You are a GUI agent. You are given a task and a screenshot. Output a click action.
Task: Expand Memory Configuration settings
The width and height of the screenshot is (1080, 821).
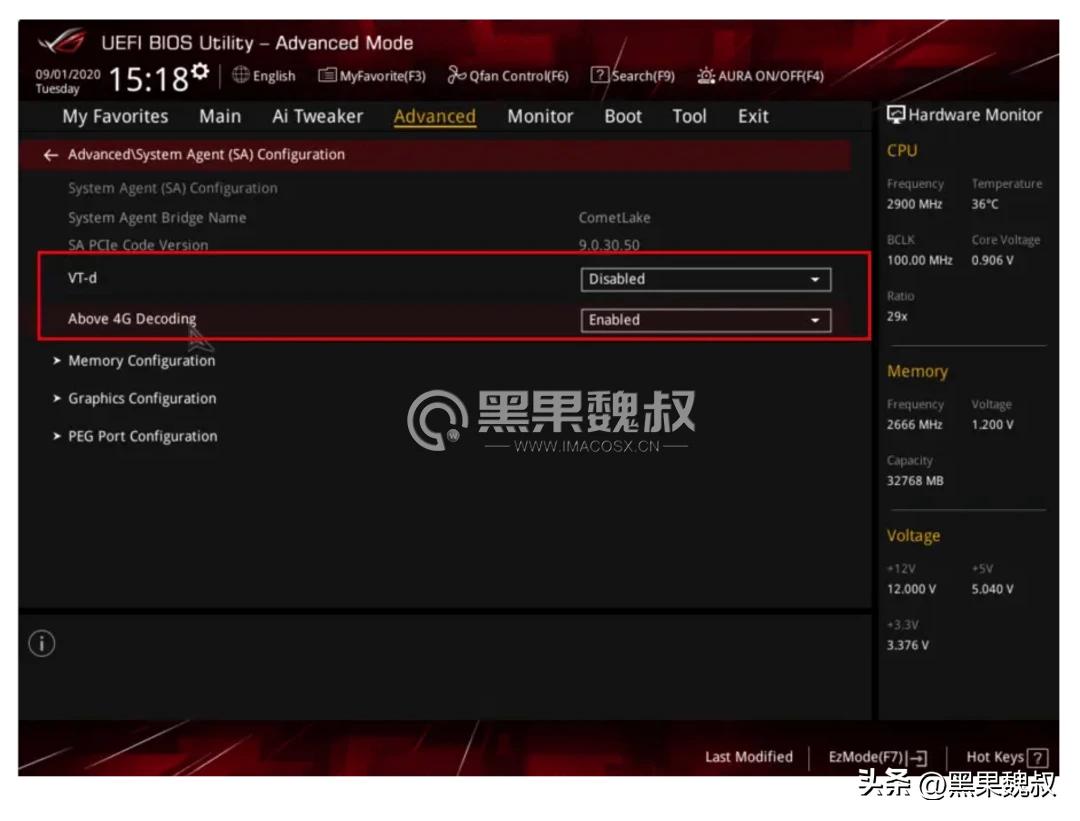pos(140,360)
